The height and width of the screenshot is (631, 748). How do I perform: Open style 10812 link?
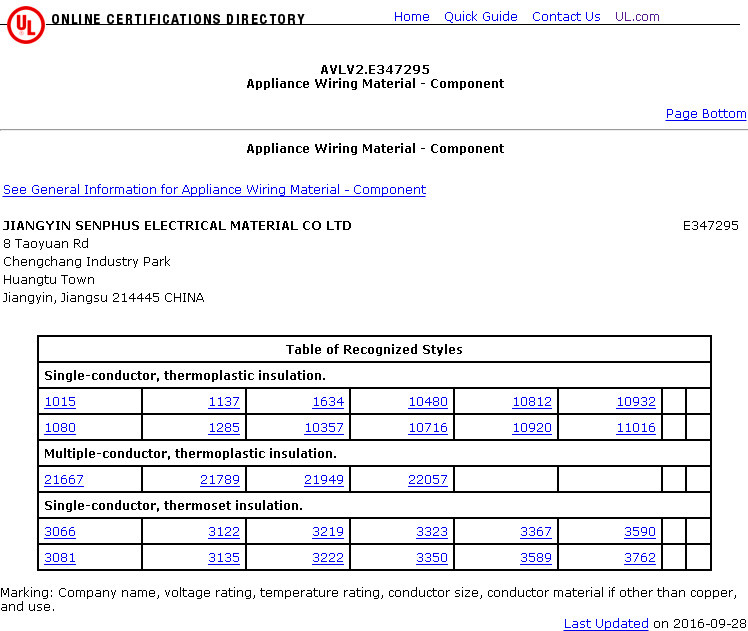pos(532,402)
